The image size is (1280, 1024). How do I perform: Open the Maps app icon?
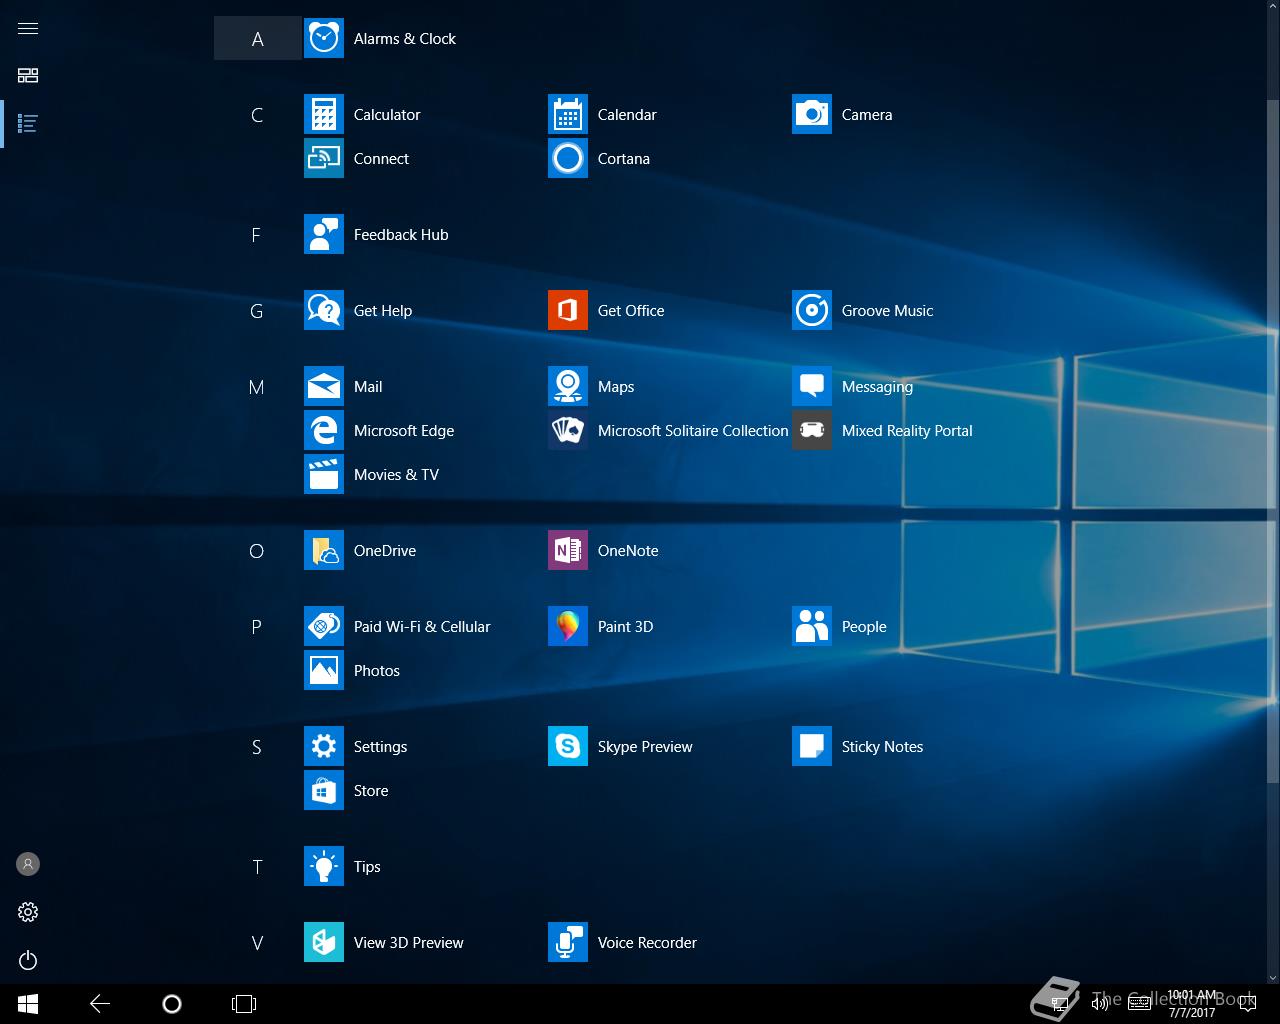(568, 387)
